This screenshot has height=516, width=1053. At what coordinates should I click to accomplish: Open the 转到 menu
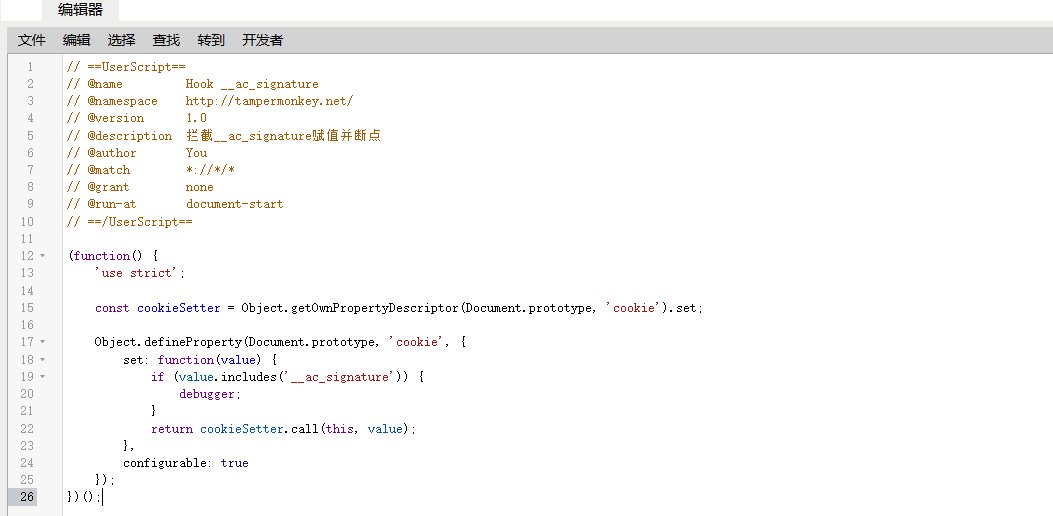point(211,40)
